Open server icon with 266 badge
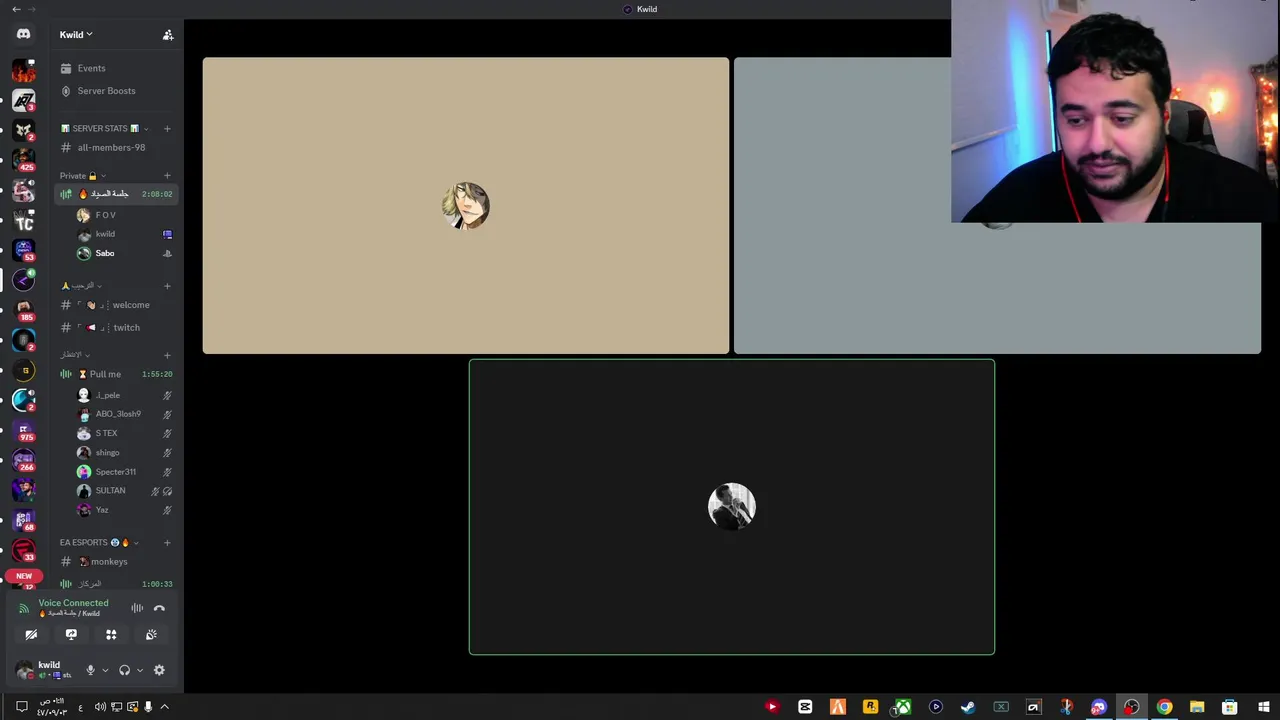 23,460
